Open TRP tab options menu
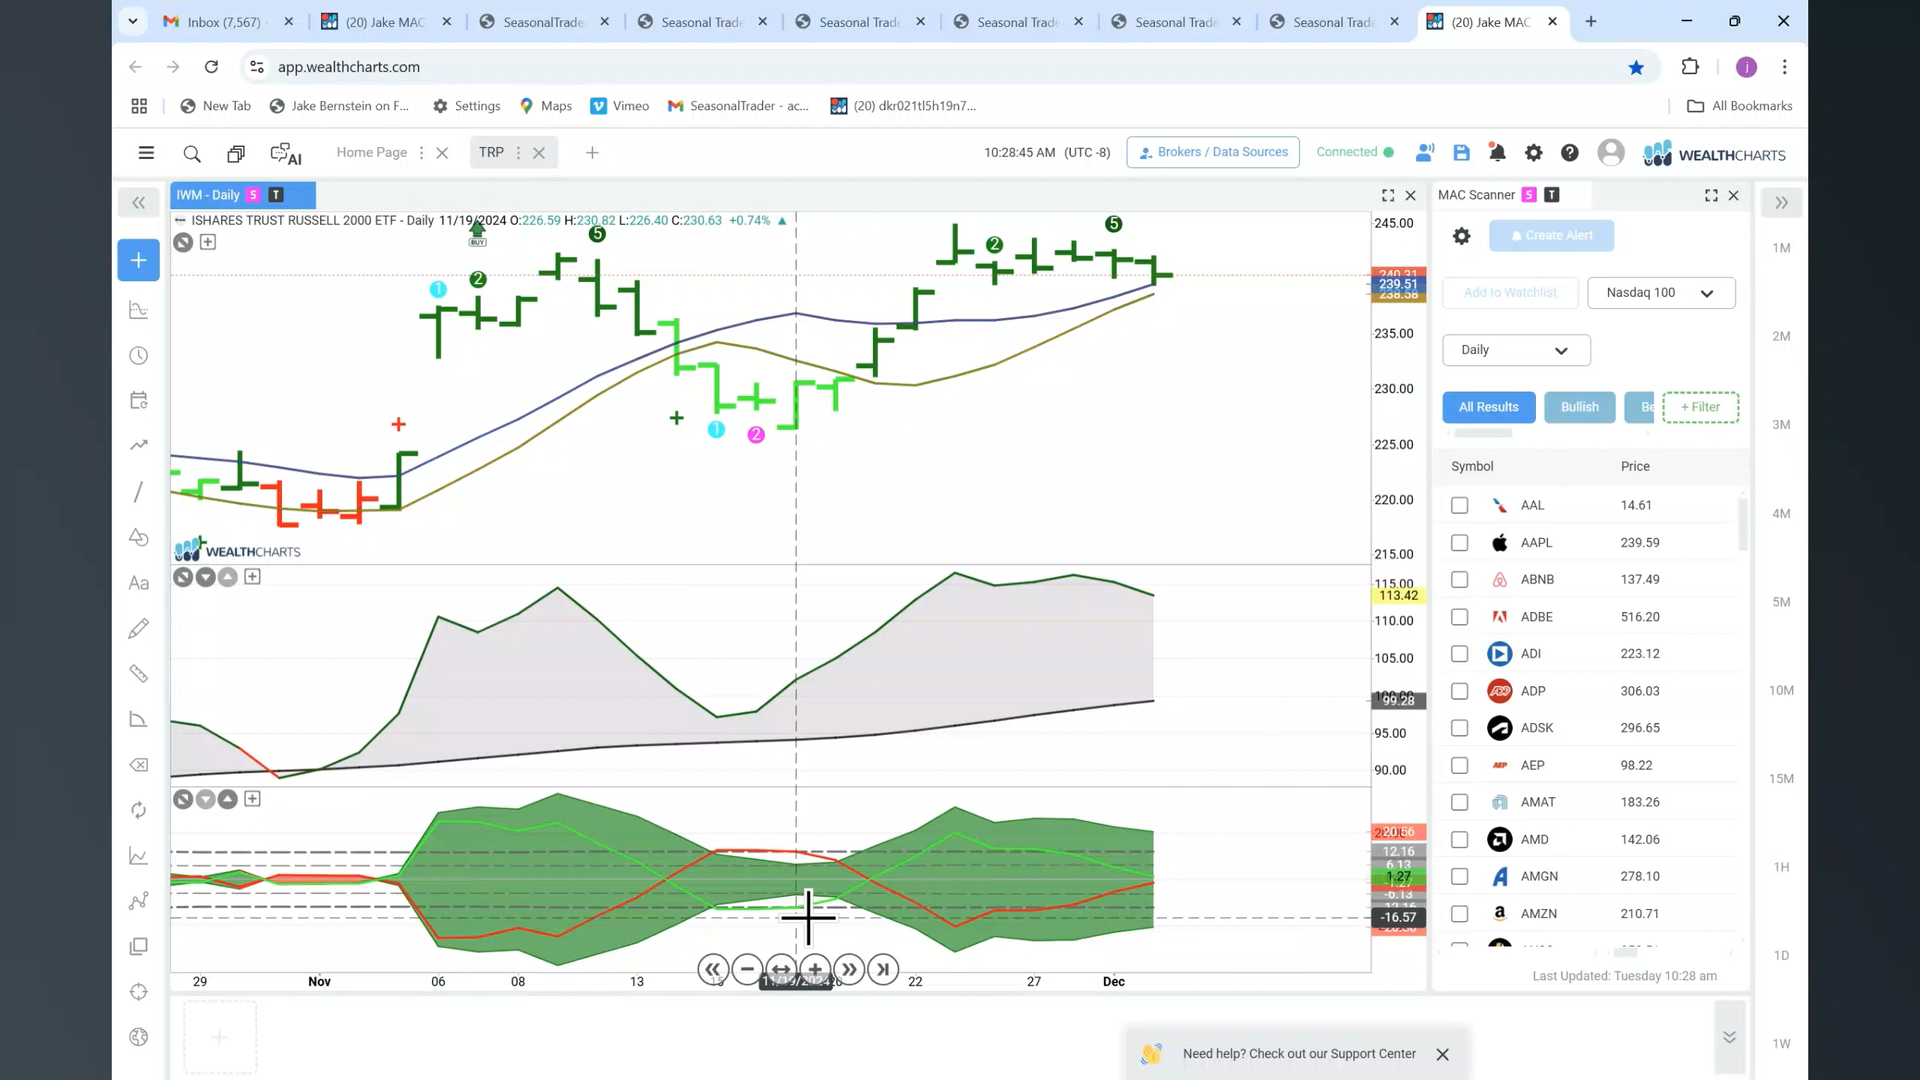 tap(518, 153)
